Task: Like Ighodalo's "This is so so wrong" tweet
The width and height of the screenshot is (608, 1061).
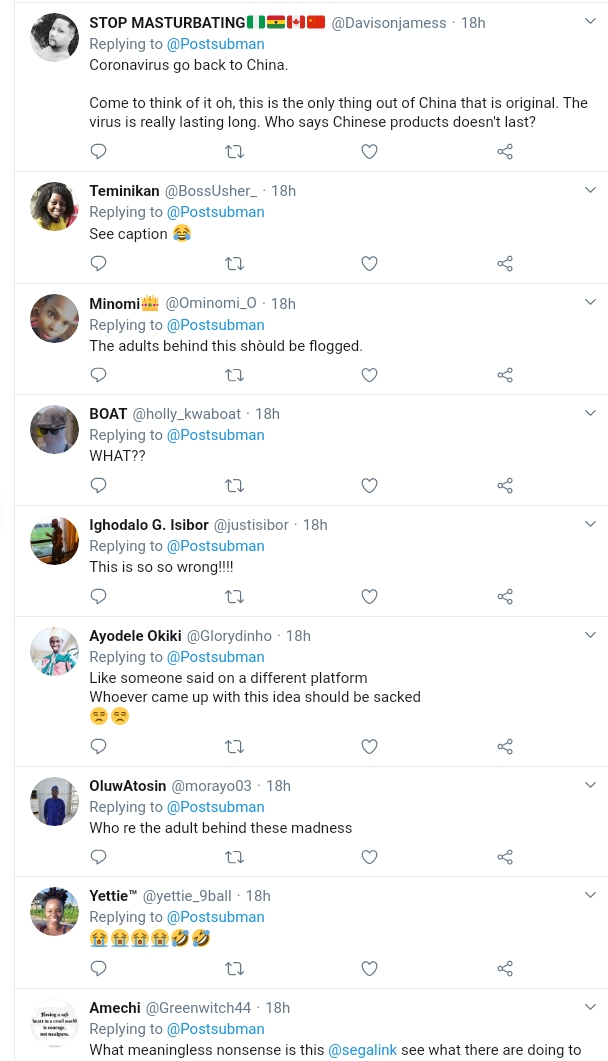Action: pyautogui.click(x=369, y=597)
